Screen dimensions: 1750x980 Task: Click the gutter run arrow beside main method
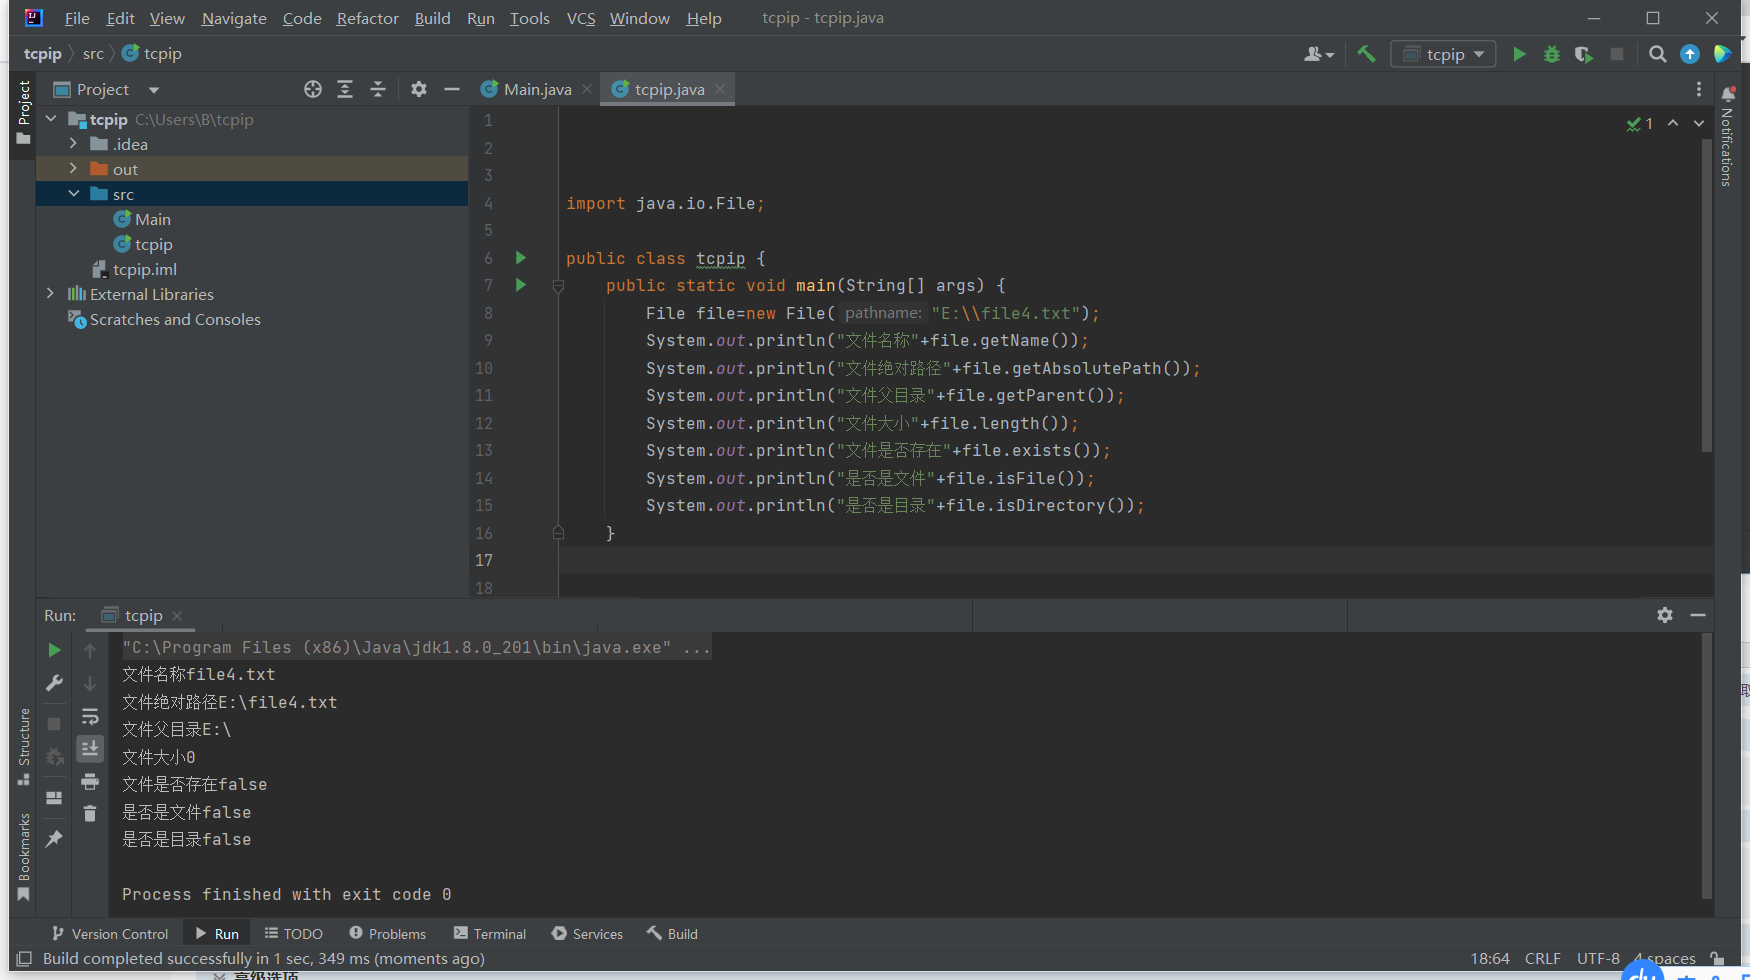pos(520,285)
